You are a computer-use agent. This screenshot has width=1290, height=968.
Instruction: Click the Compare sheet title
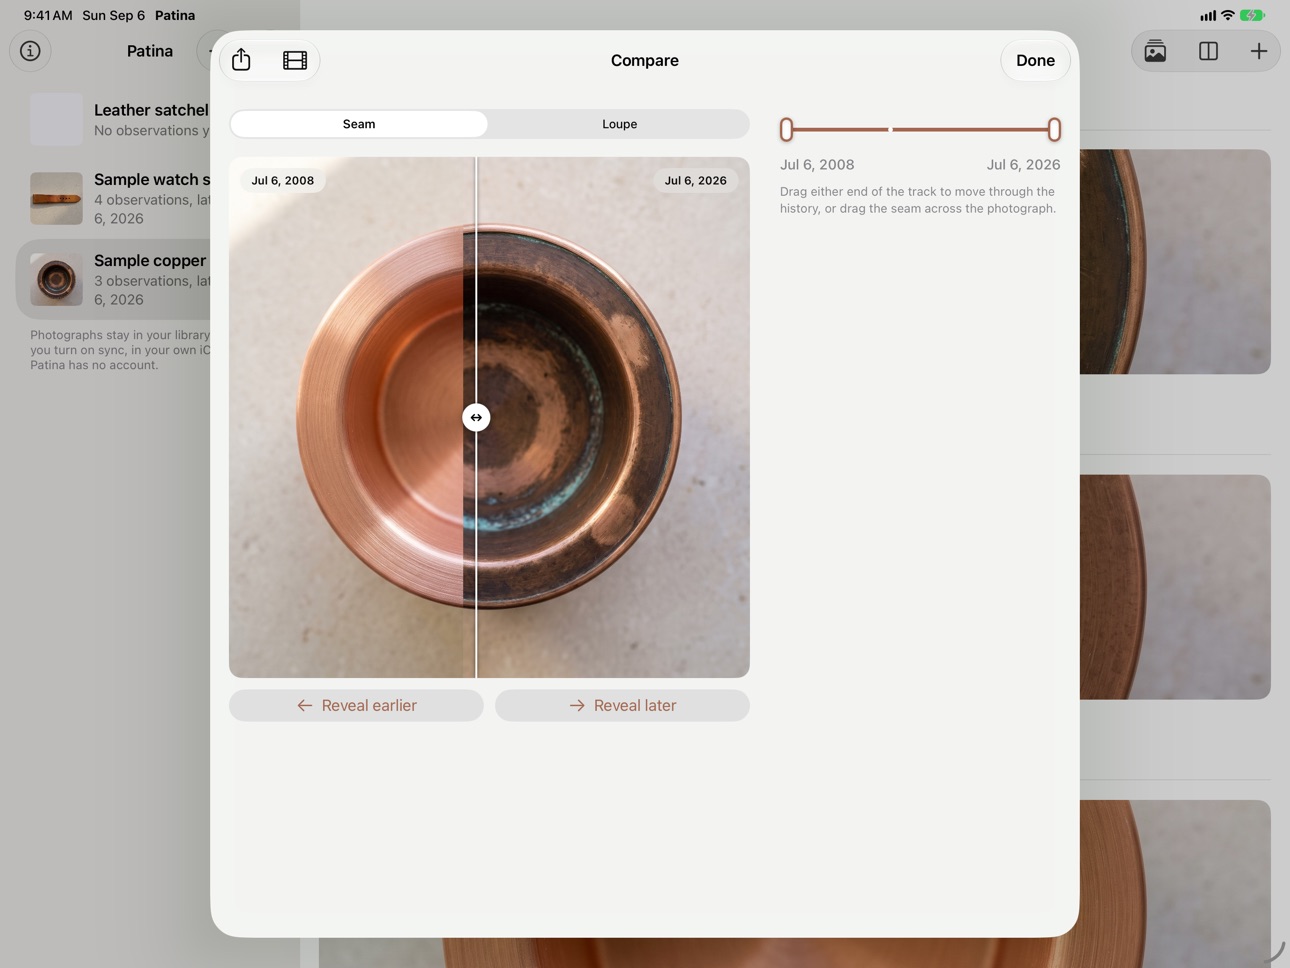[645, 60]
